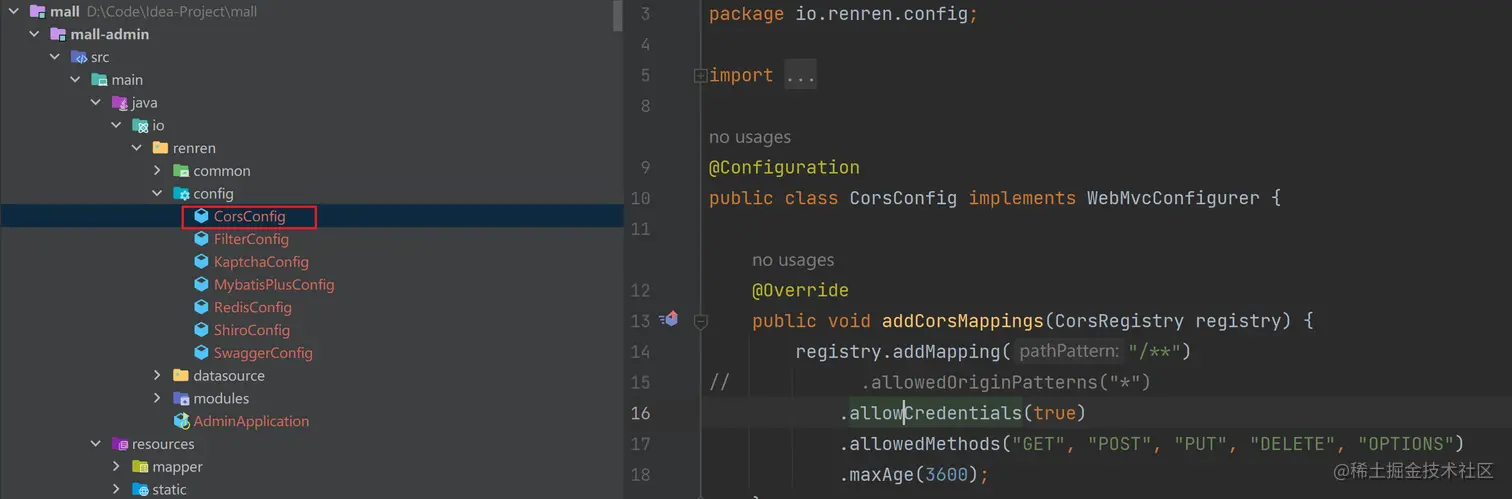Open FilterConfig in the project tree
The image size is (1512, 499).
[251, 239]
